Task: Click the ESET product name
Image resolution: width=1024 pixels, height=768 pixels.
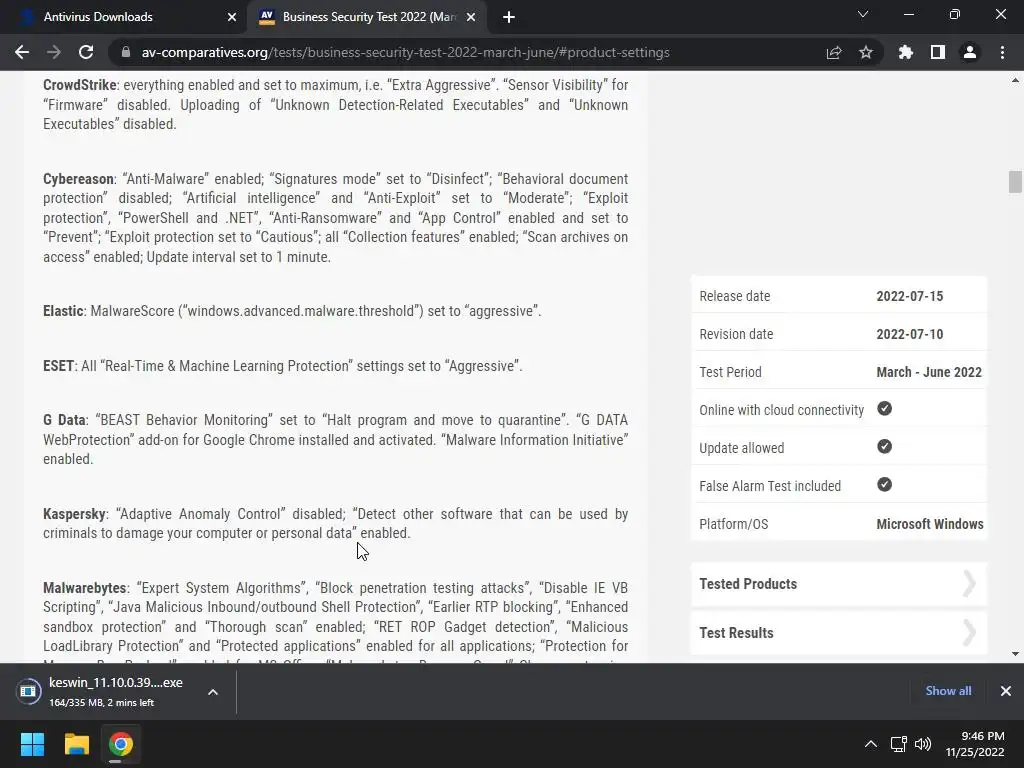Action: pyautogui.click(x=59, y=366)
